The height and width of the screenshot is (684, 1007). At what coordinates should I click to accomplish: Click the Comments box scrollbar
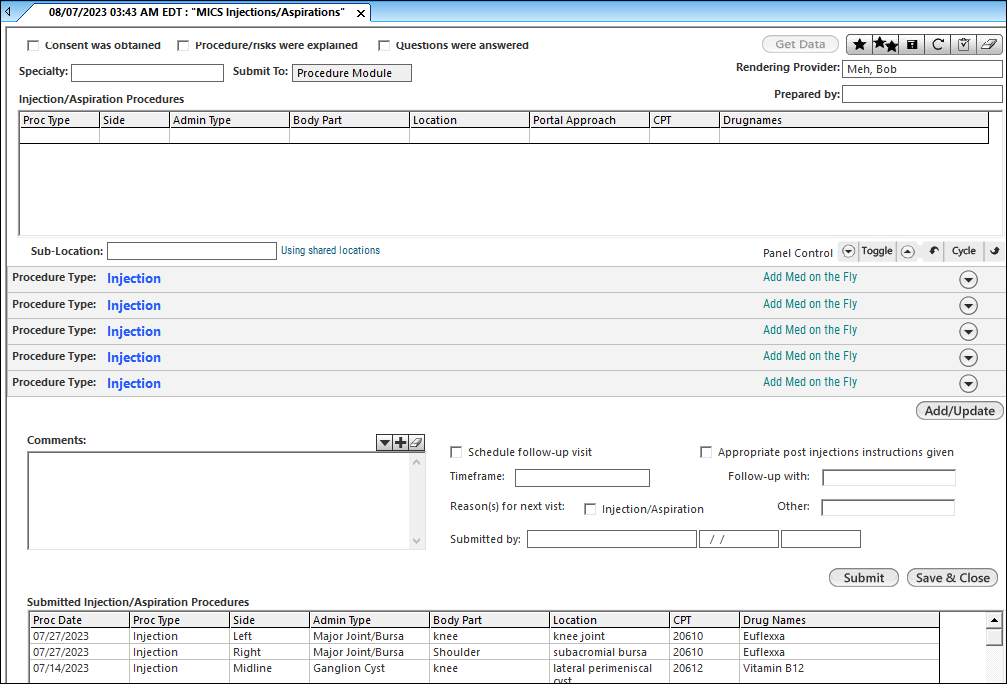click(417, 501)
